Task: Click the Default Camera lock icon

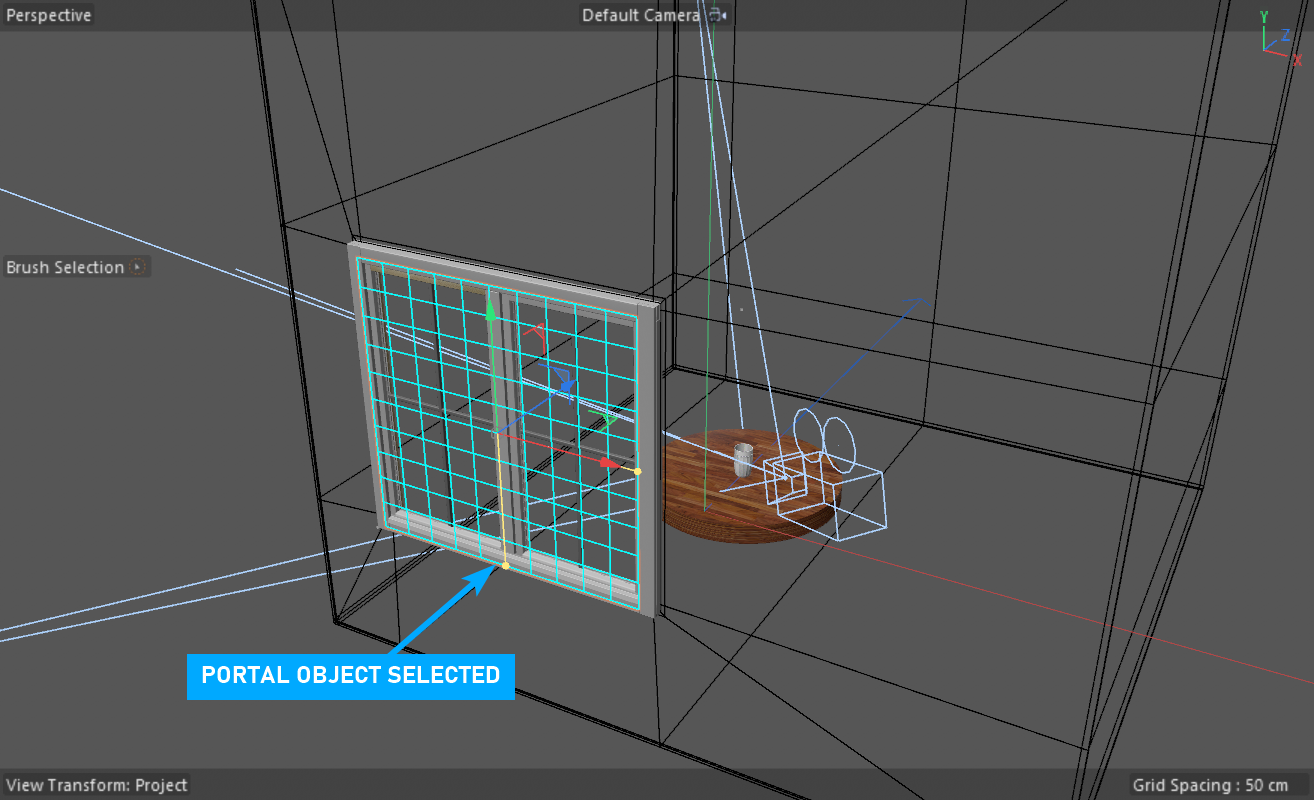Action: (x=716, y=16)
